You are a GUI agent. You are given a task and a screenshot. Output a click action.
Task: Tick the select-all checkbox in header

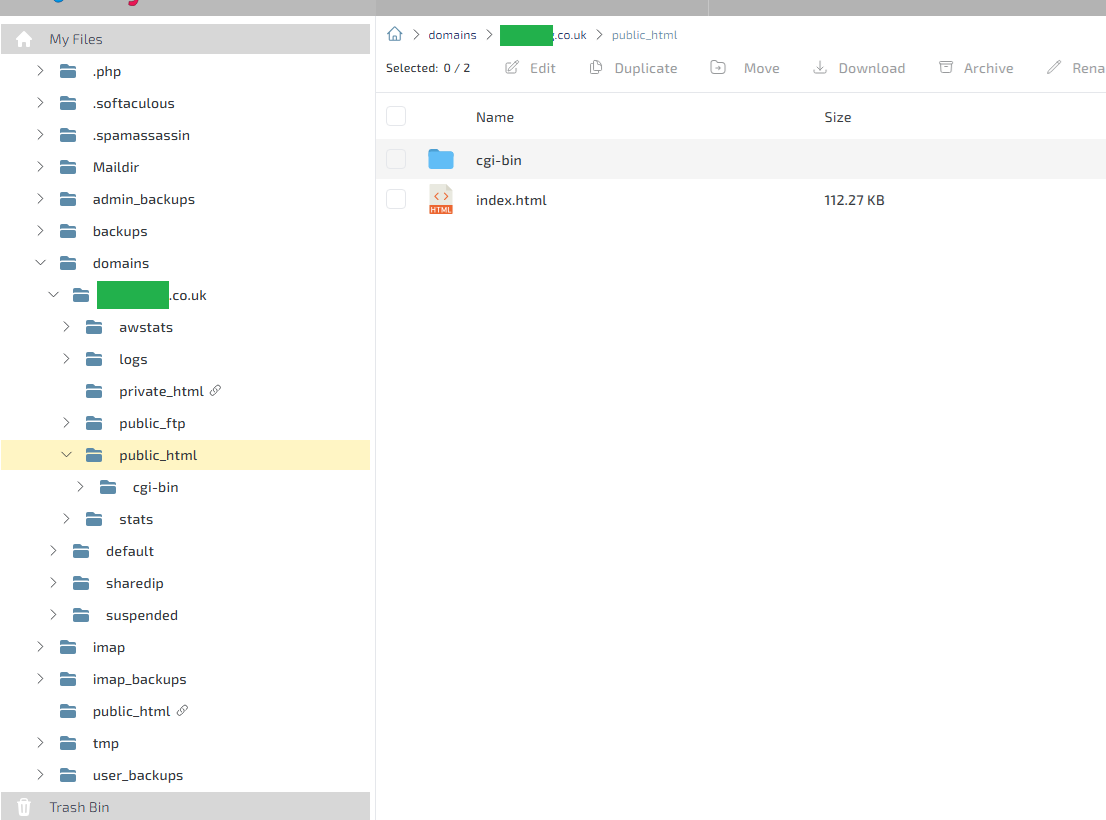tap(396, 117)
